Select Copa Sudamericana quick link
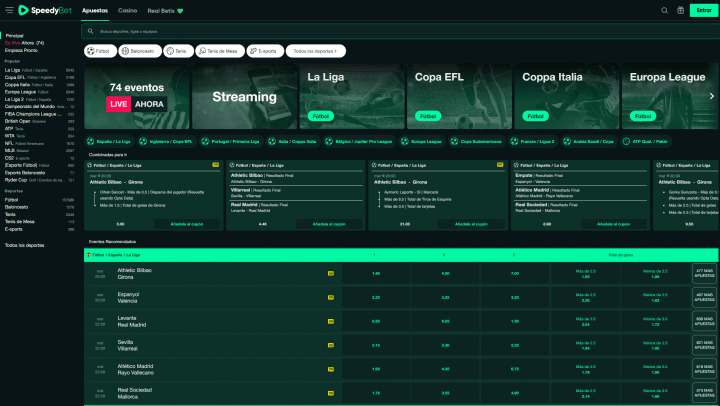 coord(476,141)
